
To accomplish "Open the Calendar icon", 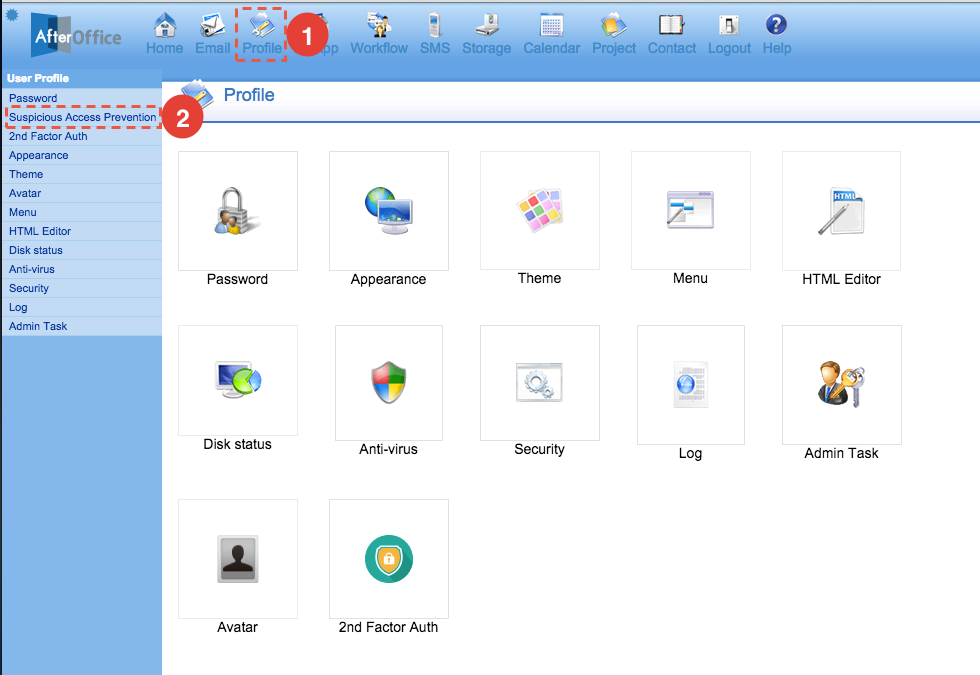I will click(551, 25).
